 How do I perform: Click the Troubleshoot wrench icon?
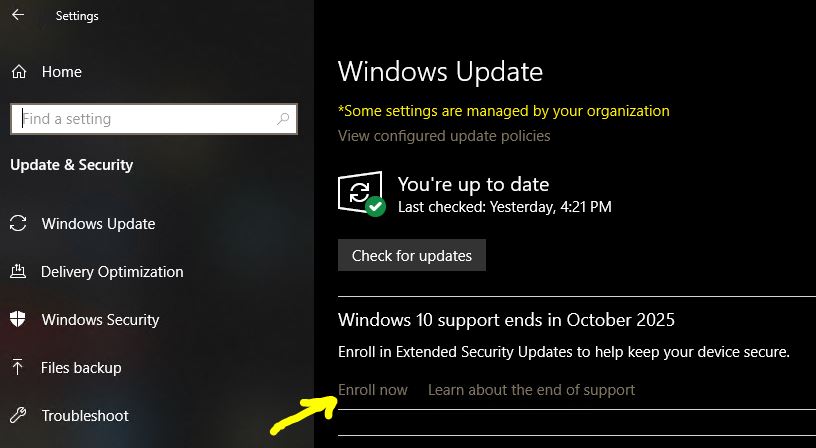click(18, 415)
